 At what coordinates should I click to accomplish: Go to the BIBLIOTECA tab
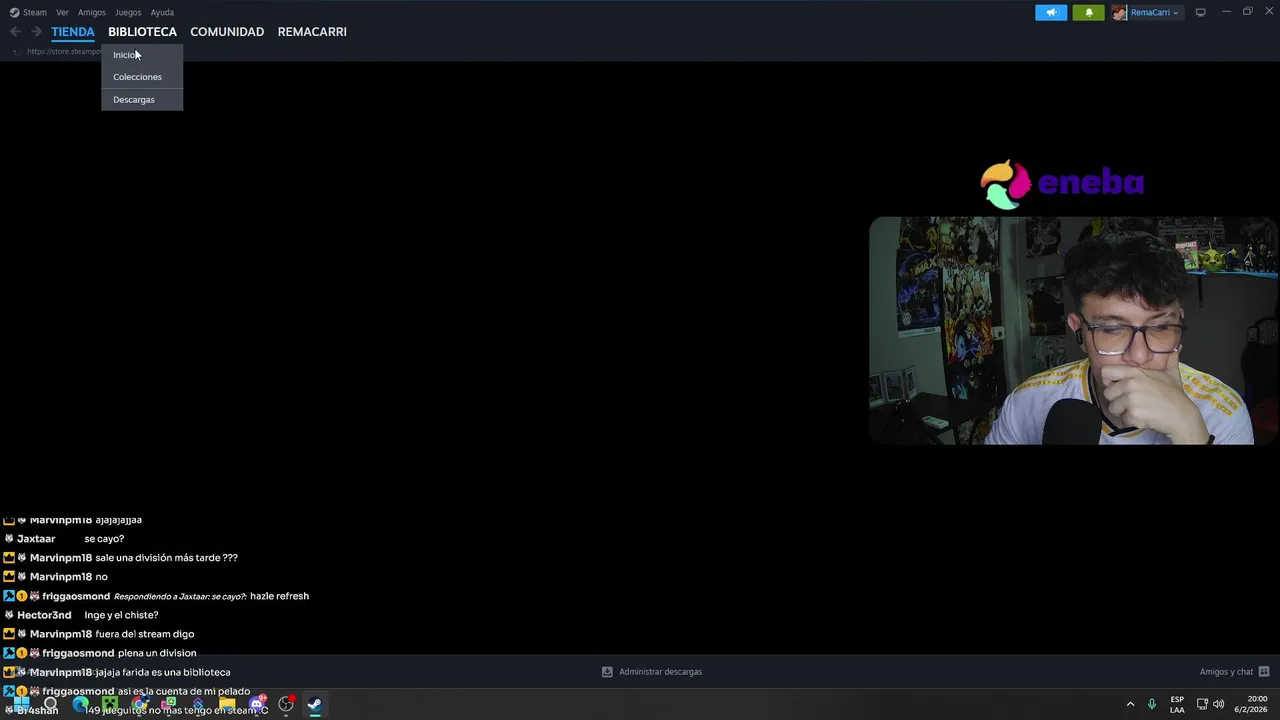[142, 32]
